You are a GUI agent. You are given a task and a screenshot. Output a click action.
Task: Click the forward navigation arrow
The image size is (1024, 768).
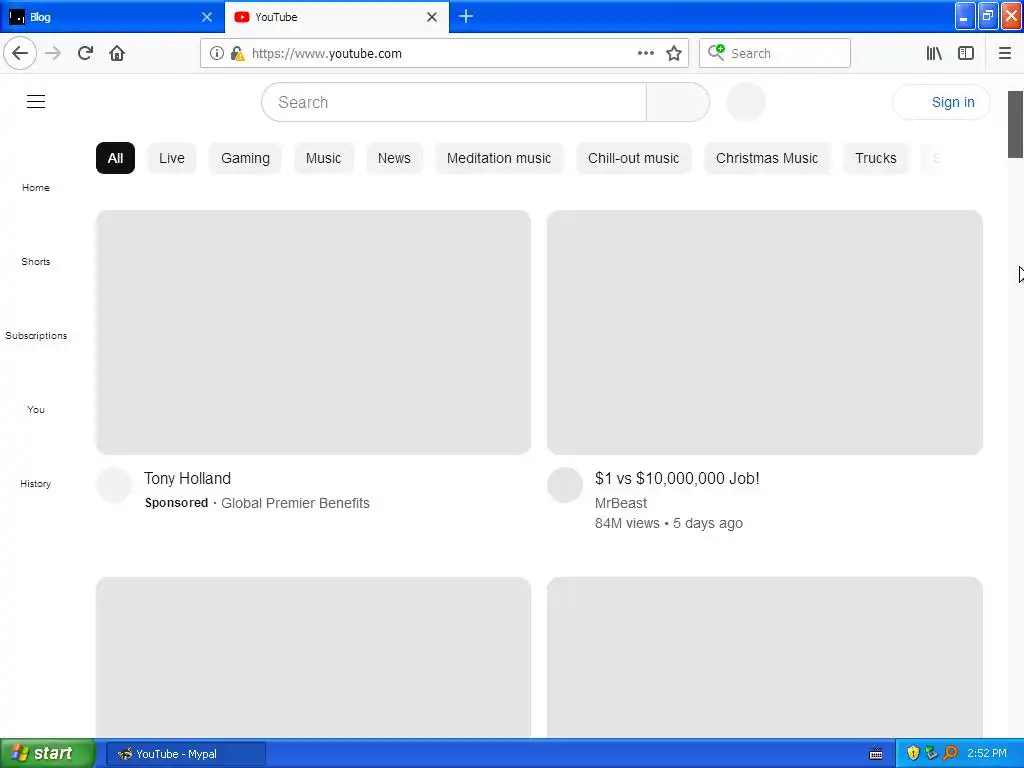click(53, 53)
